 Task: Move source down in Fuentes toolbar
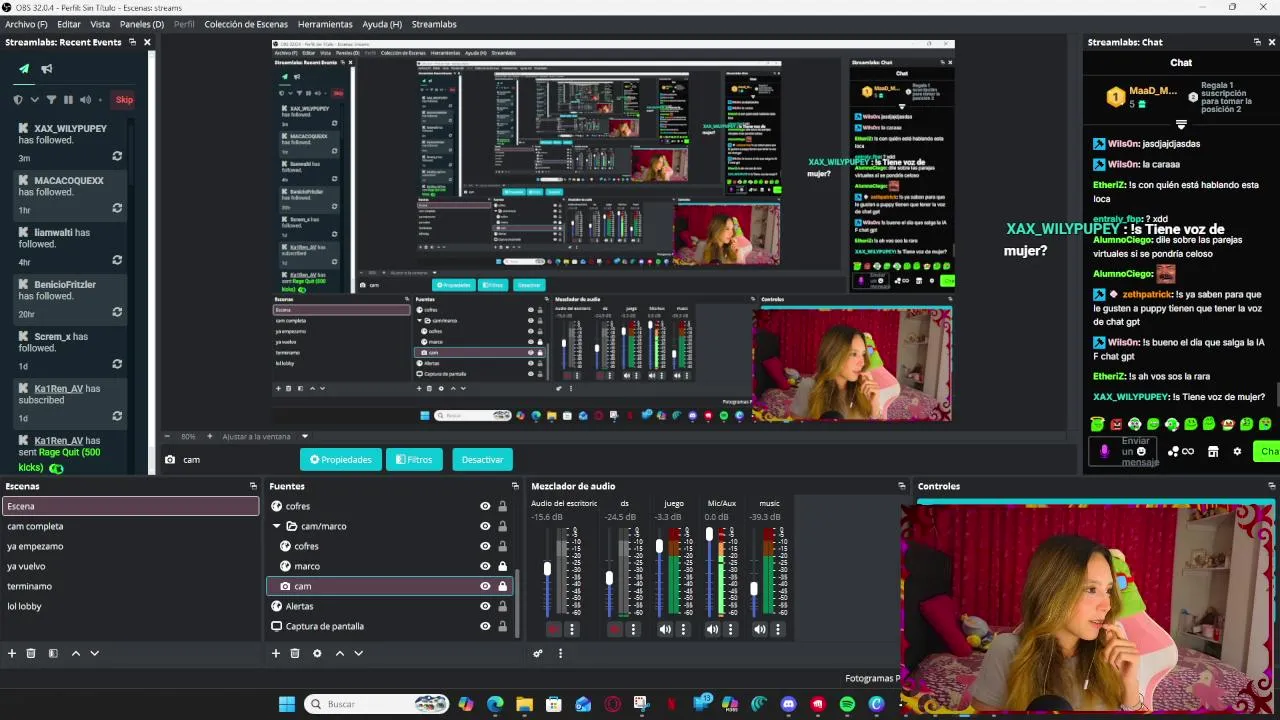359,653
